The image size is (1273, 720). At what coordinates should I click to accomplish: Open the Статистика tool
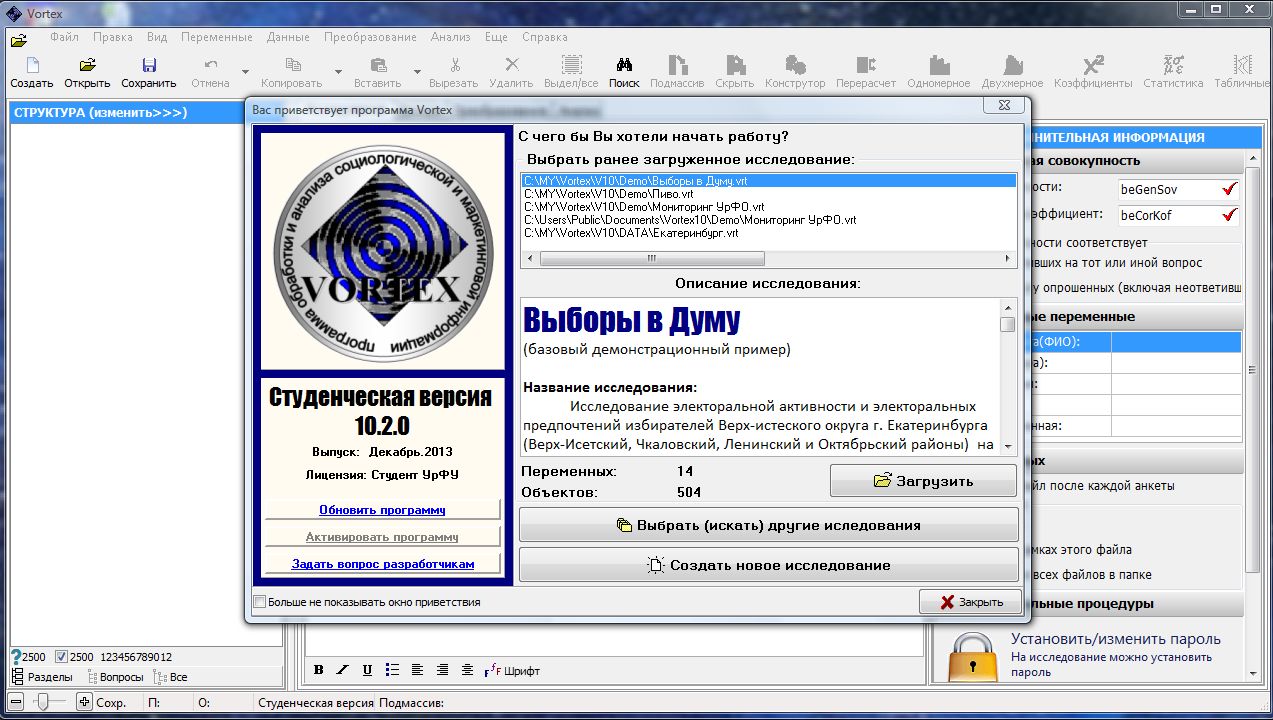(x=1171, y=68)
